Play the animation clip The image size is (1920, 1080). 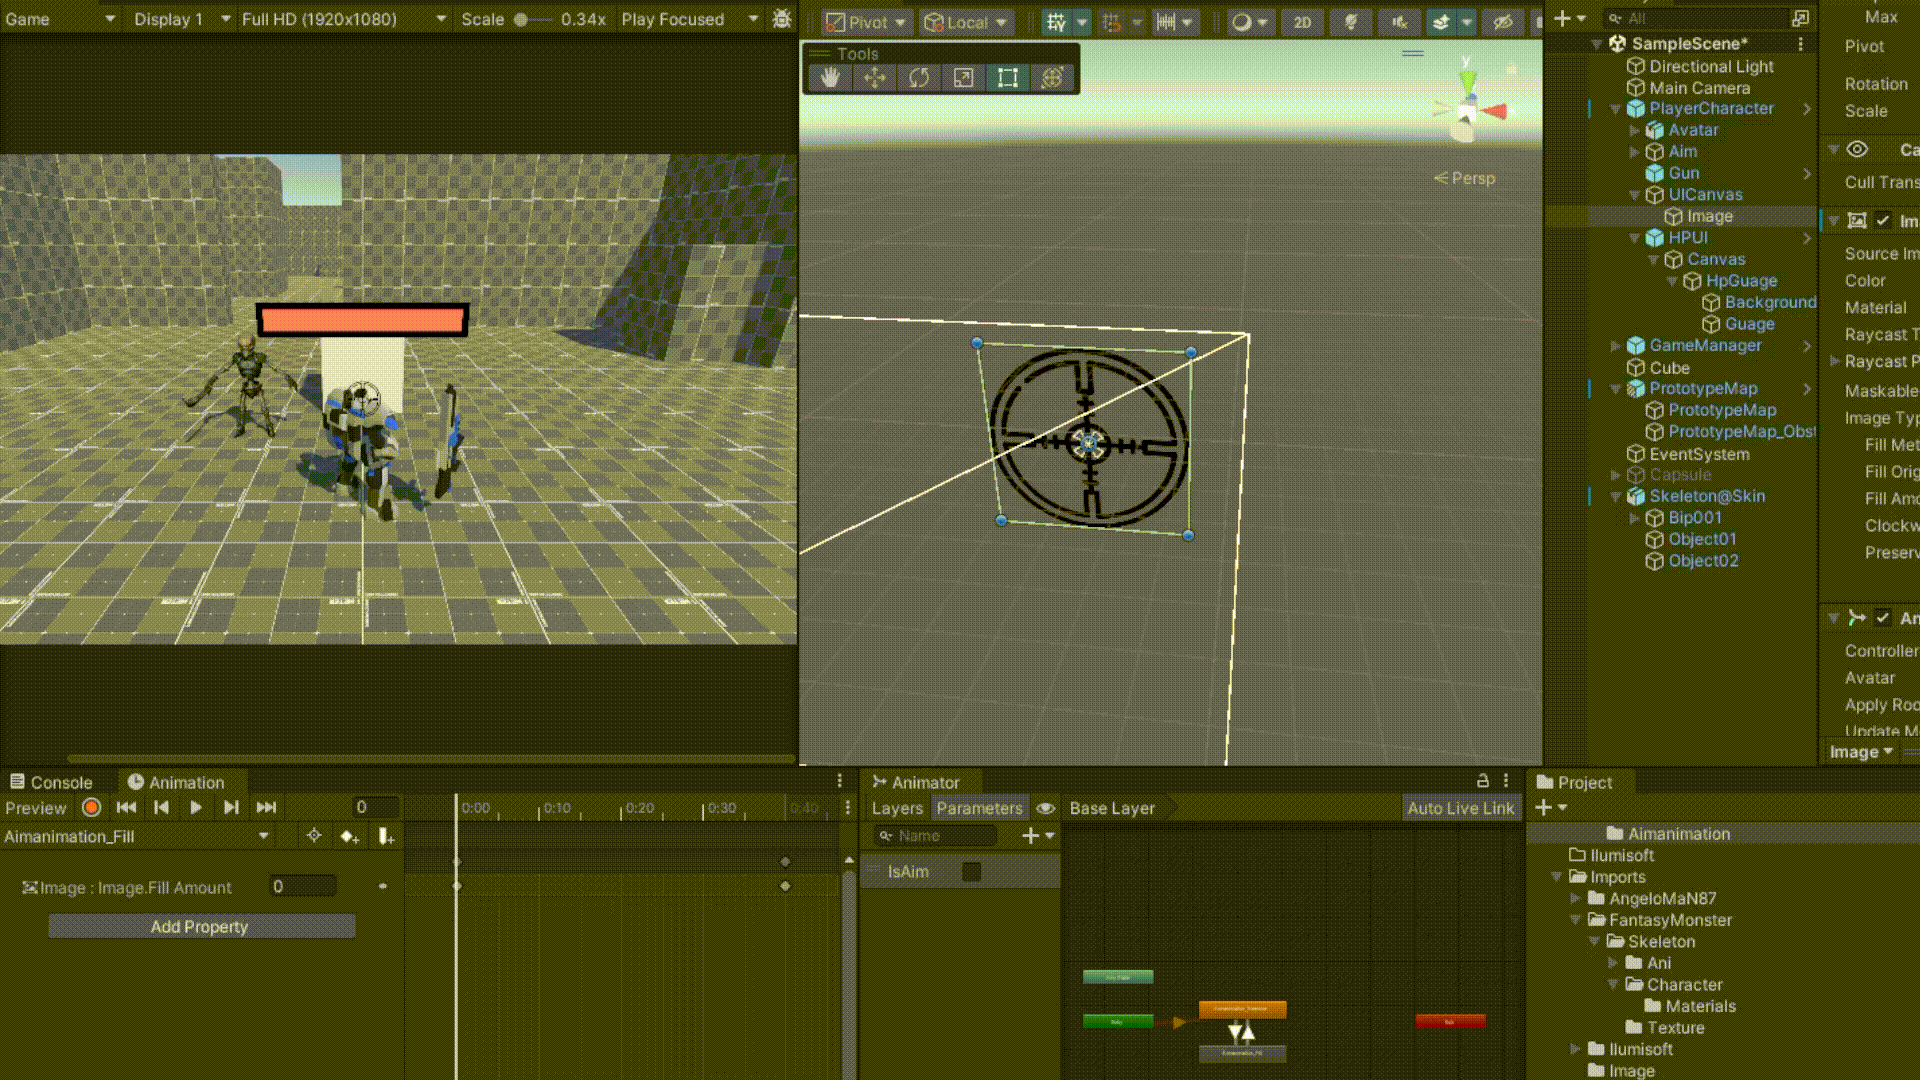pos(196,807)
